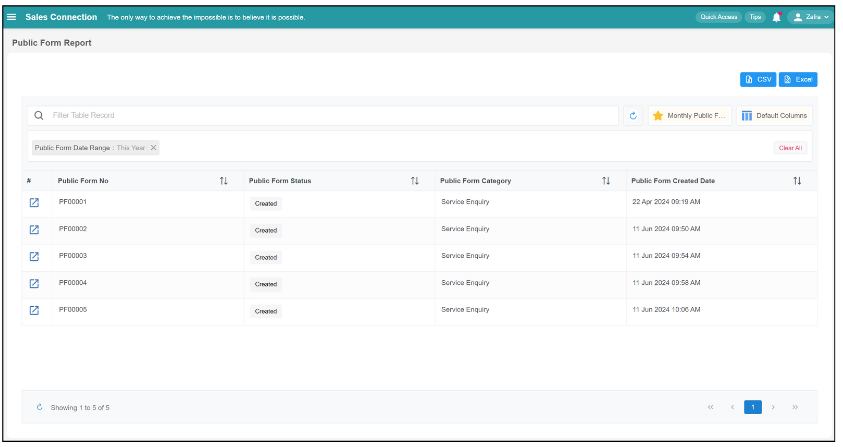Click Created status badge for PF00002
The image size is (843, 447).
[266, 231]
